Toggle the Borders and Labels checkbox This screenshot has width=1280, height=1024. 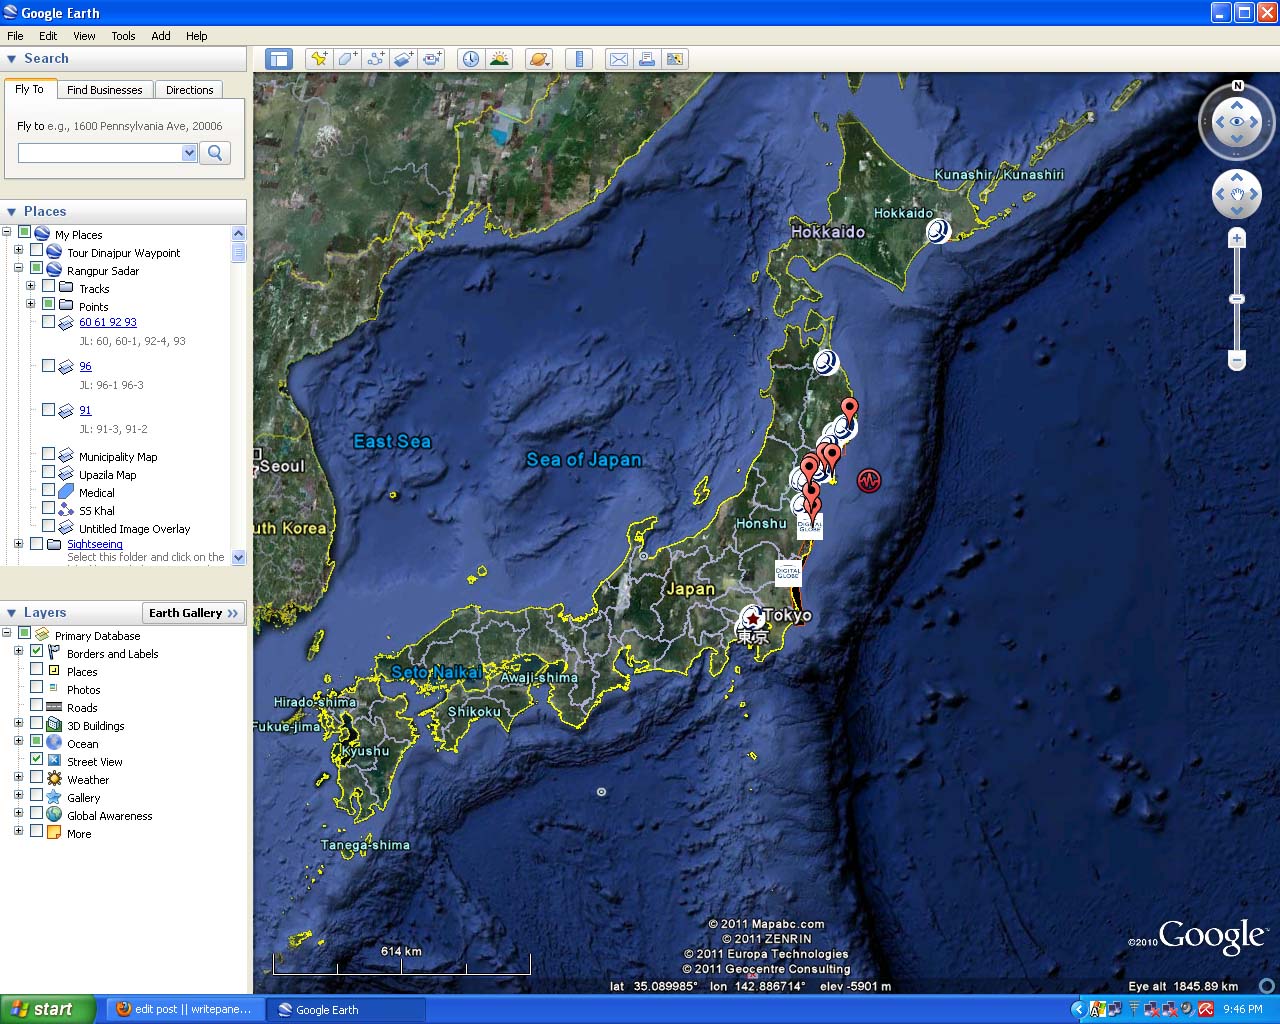pos(36,651)
